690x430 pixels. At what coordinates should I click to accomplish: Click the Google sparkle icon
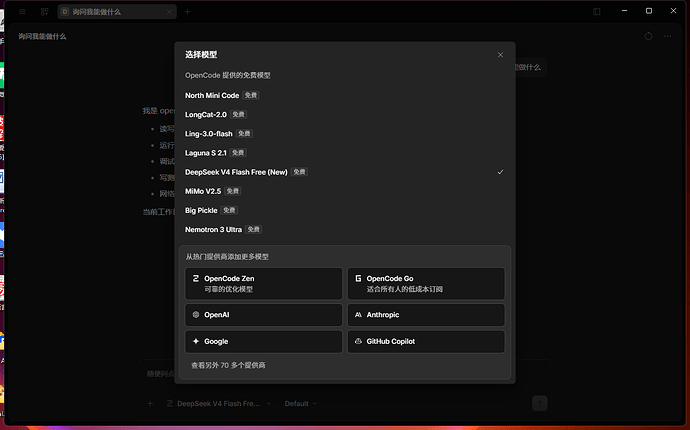pyautogui.click(x=196, y=341)
